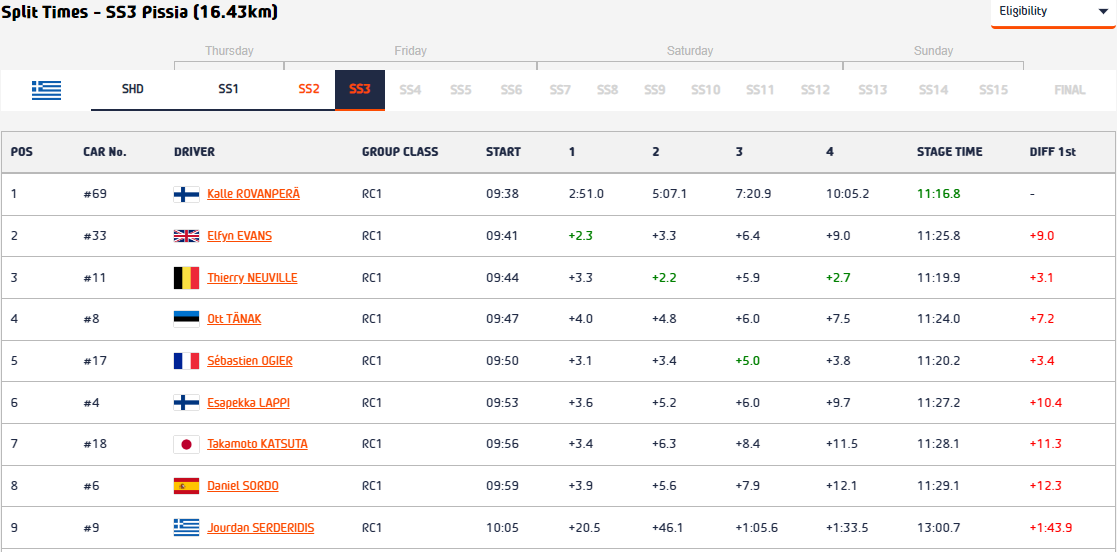The height and width of the screenshot is (552, 1117).
Task: Open Takamoto KATSUTA driver link
Action: 257,444
